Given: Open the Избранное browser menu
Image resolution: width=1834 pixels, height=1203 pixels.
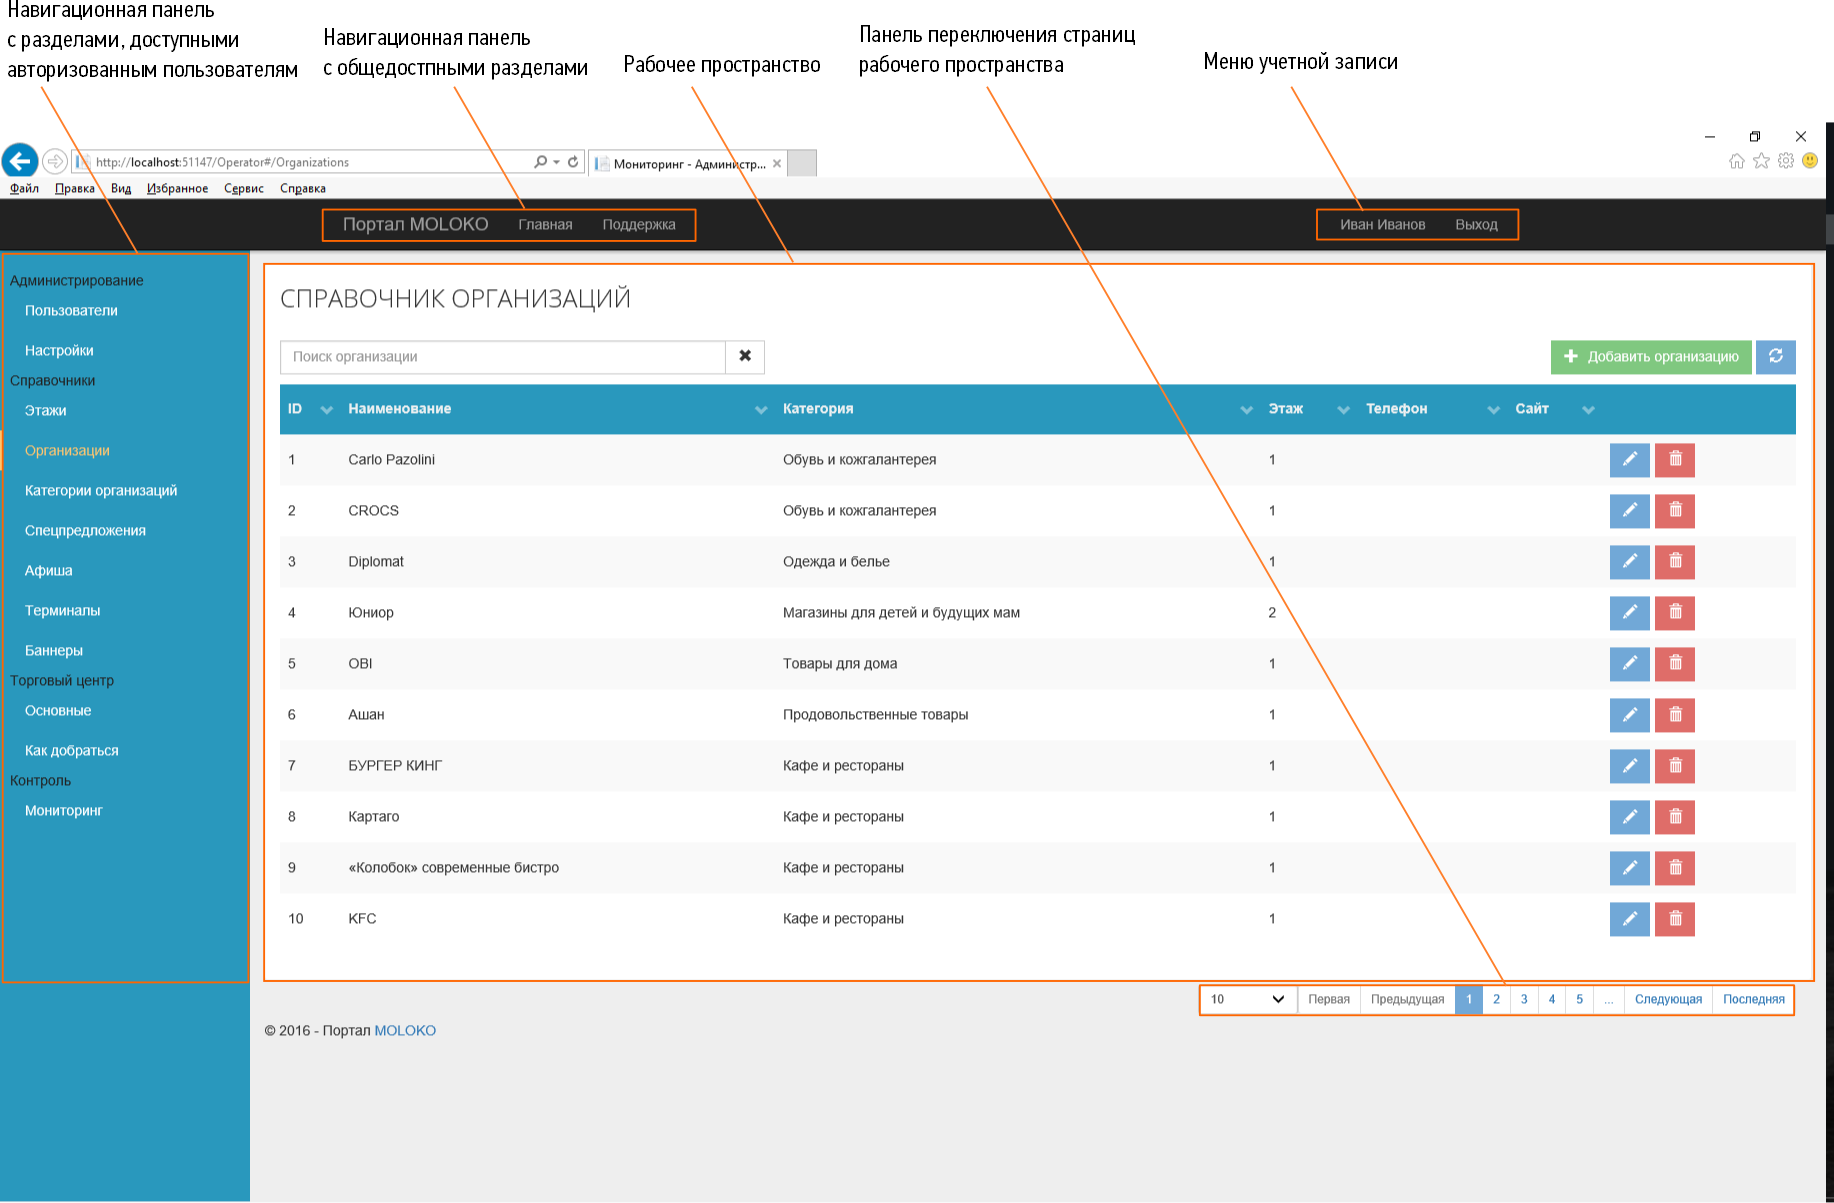Looking at the screenshot, I should pos(177,189).
